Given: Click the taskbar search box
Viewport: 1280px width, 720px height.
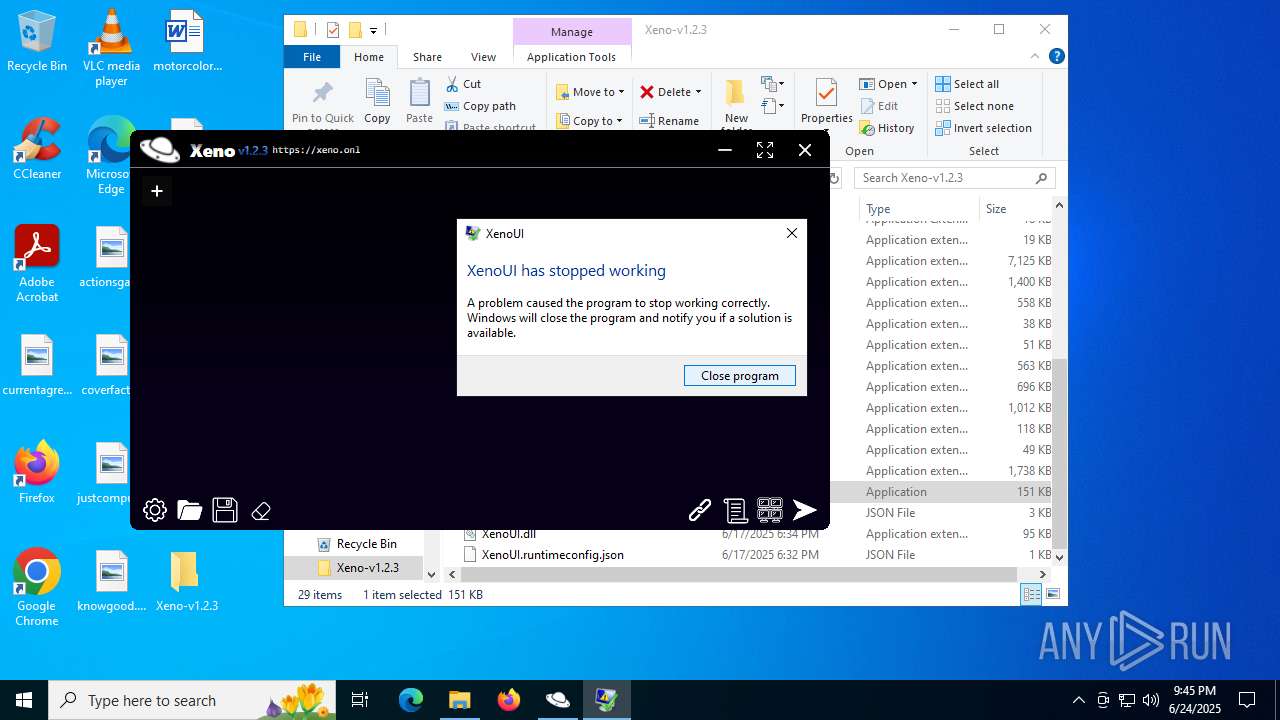Looking at the screenshot, I should pos(193,700).
